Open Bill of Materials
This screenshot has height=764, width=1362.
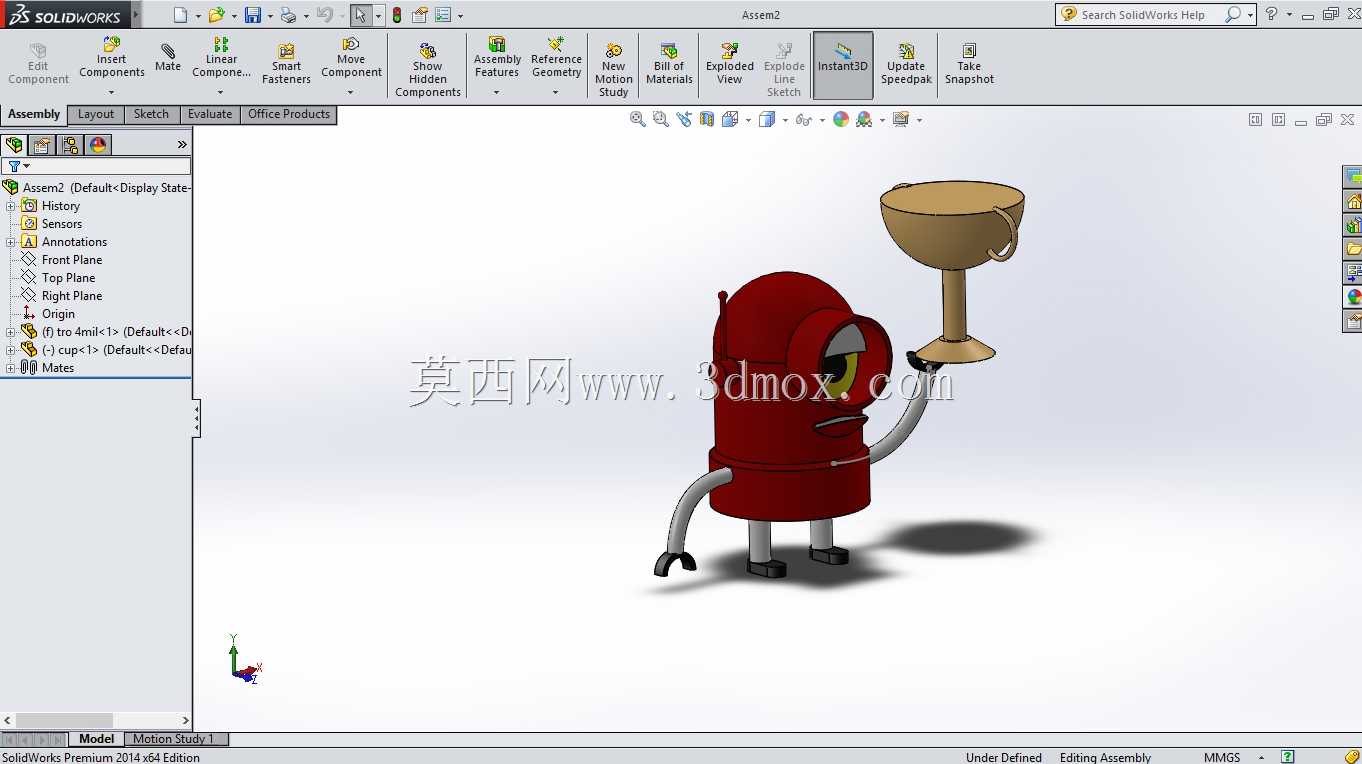[x=669, y=64]
